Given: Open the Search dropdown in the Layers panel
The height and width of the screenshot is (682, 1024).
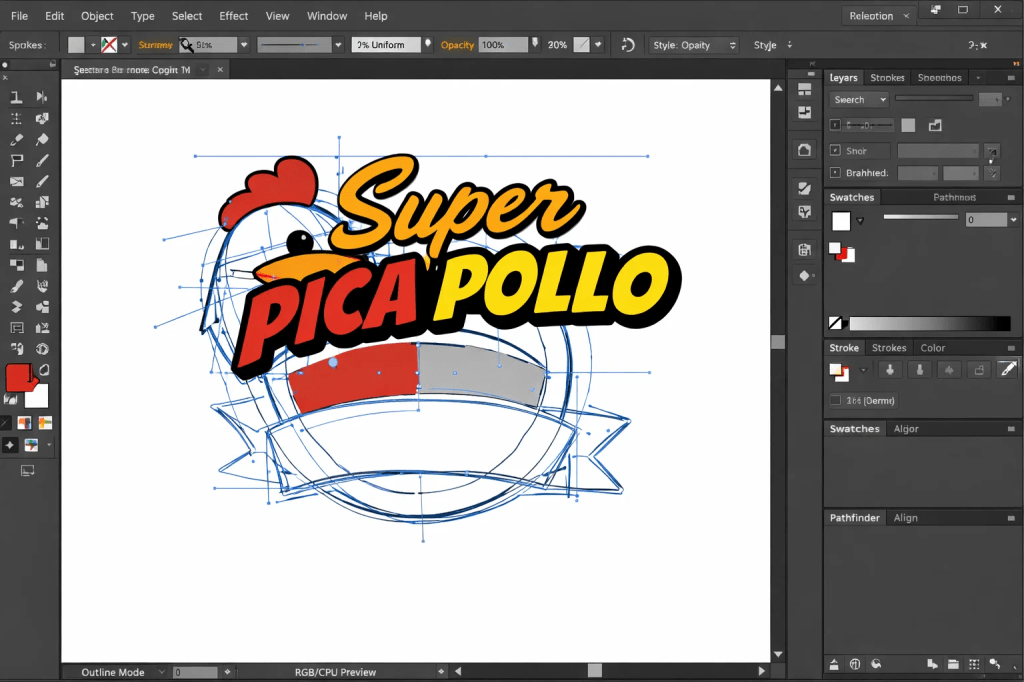Looking at the screenshot, I should point(858,99).
